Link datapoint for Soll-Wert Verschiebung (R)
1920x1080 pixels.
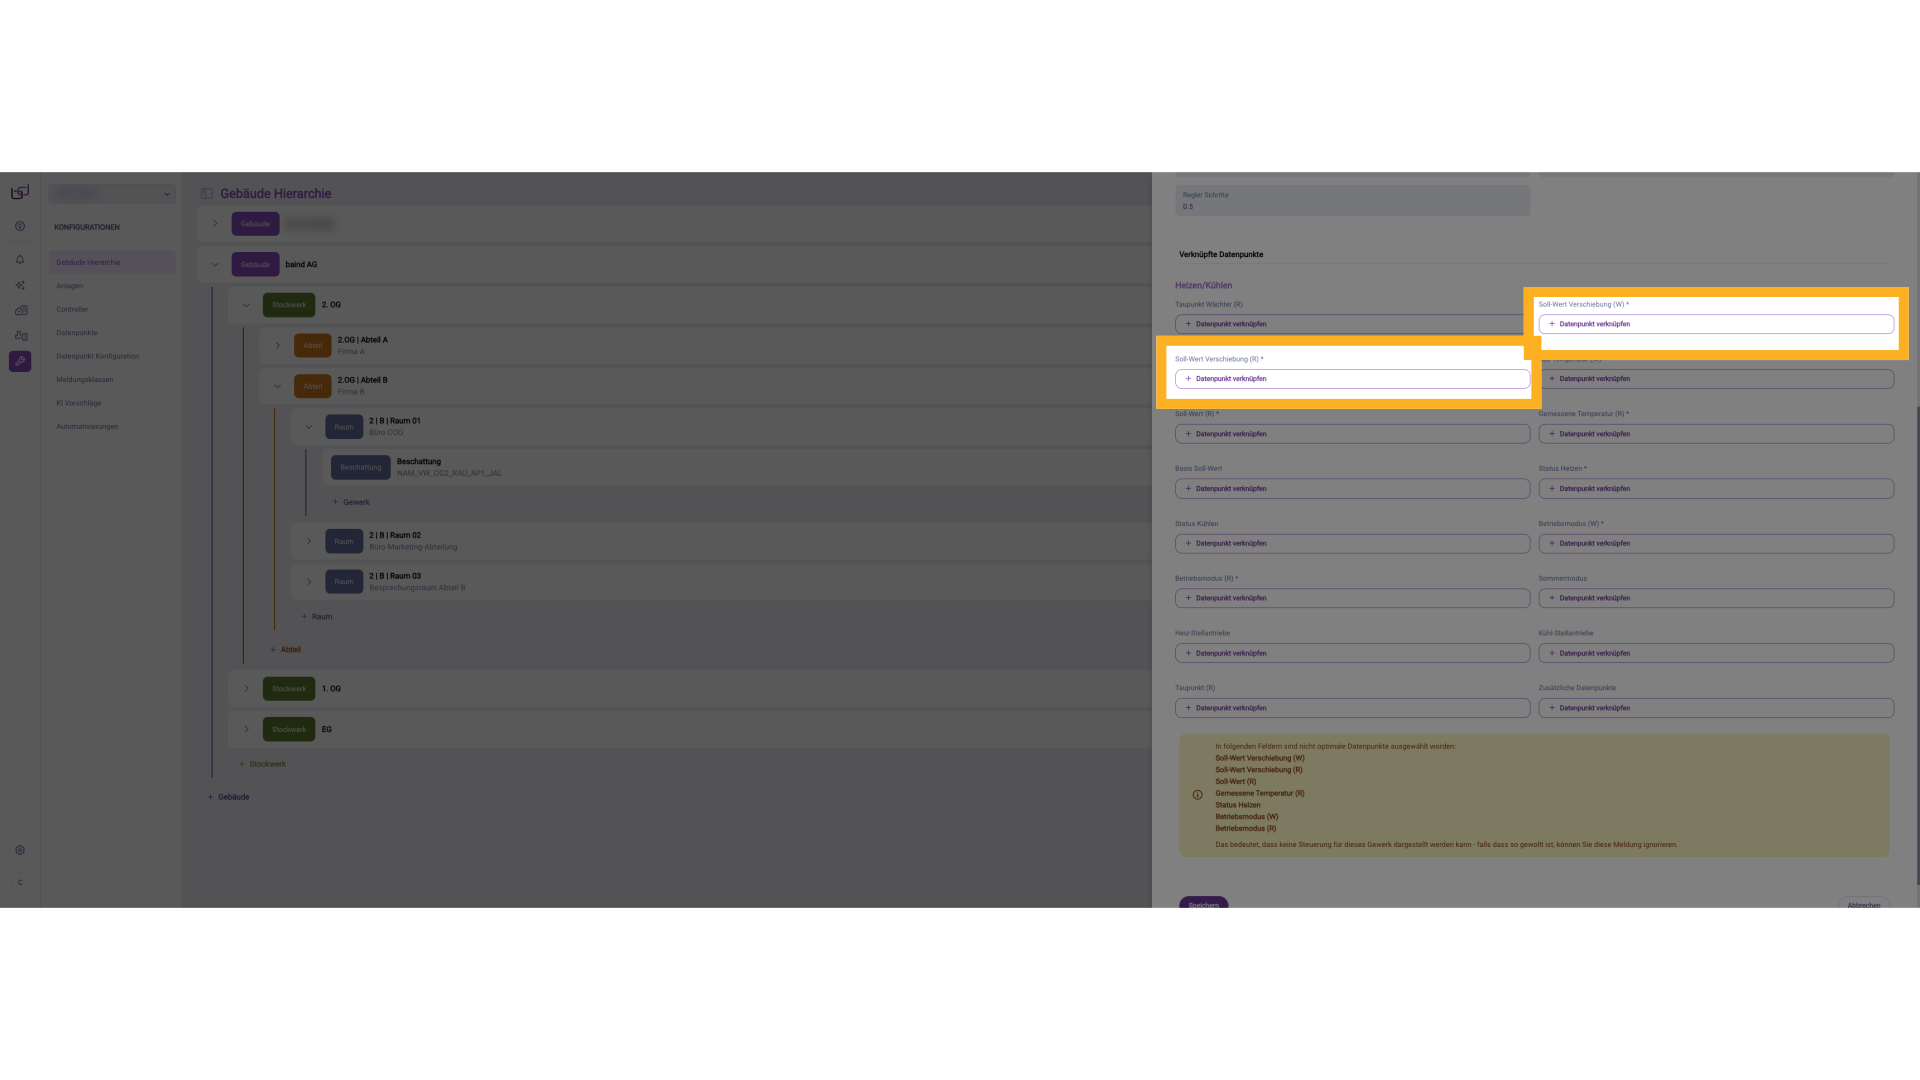(1352, 379)
